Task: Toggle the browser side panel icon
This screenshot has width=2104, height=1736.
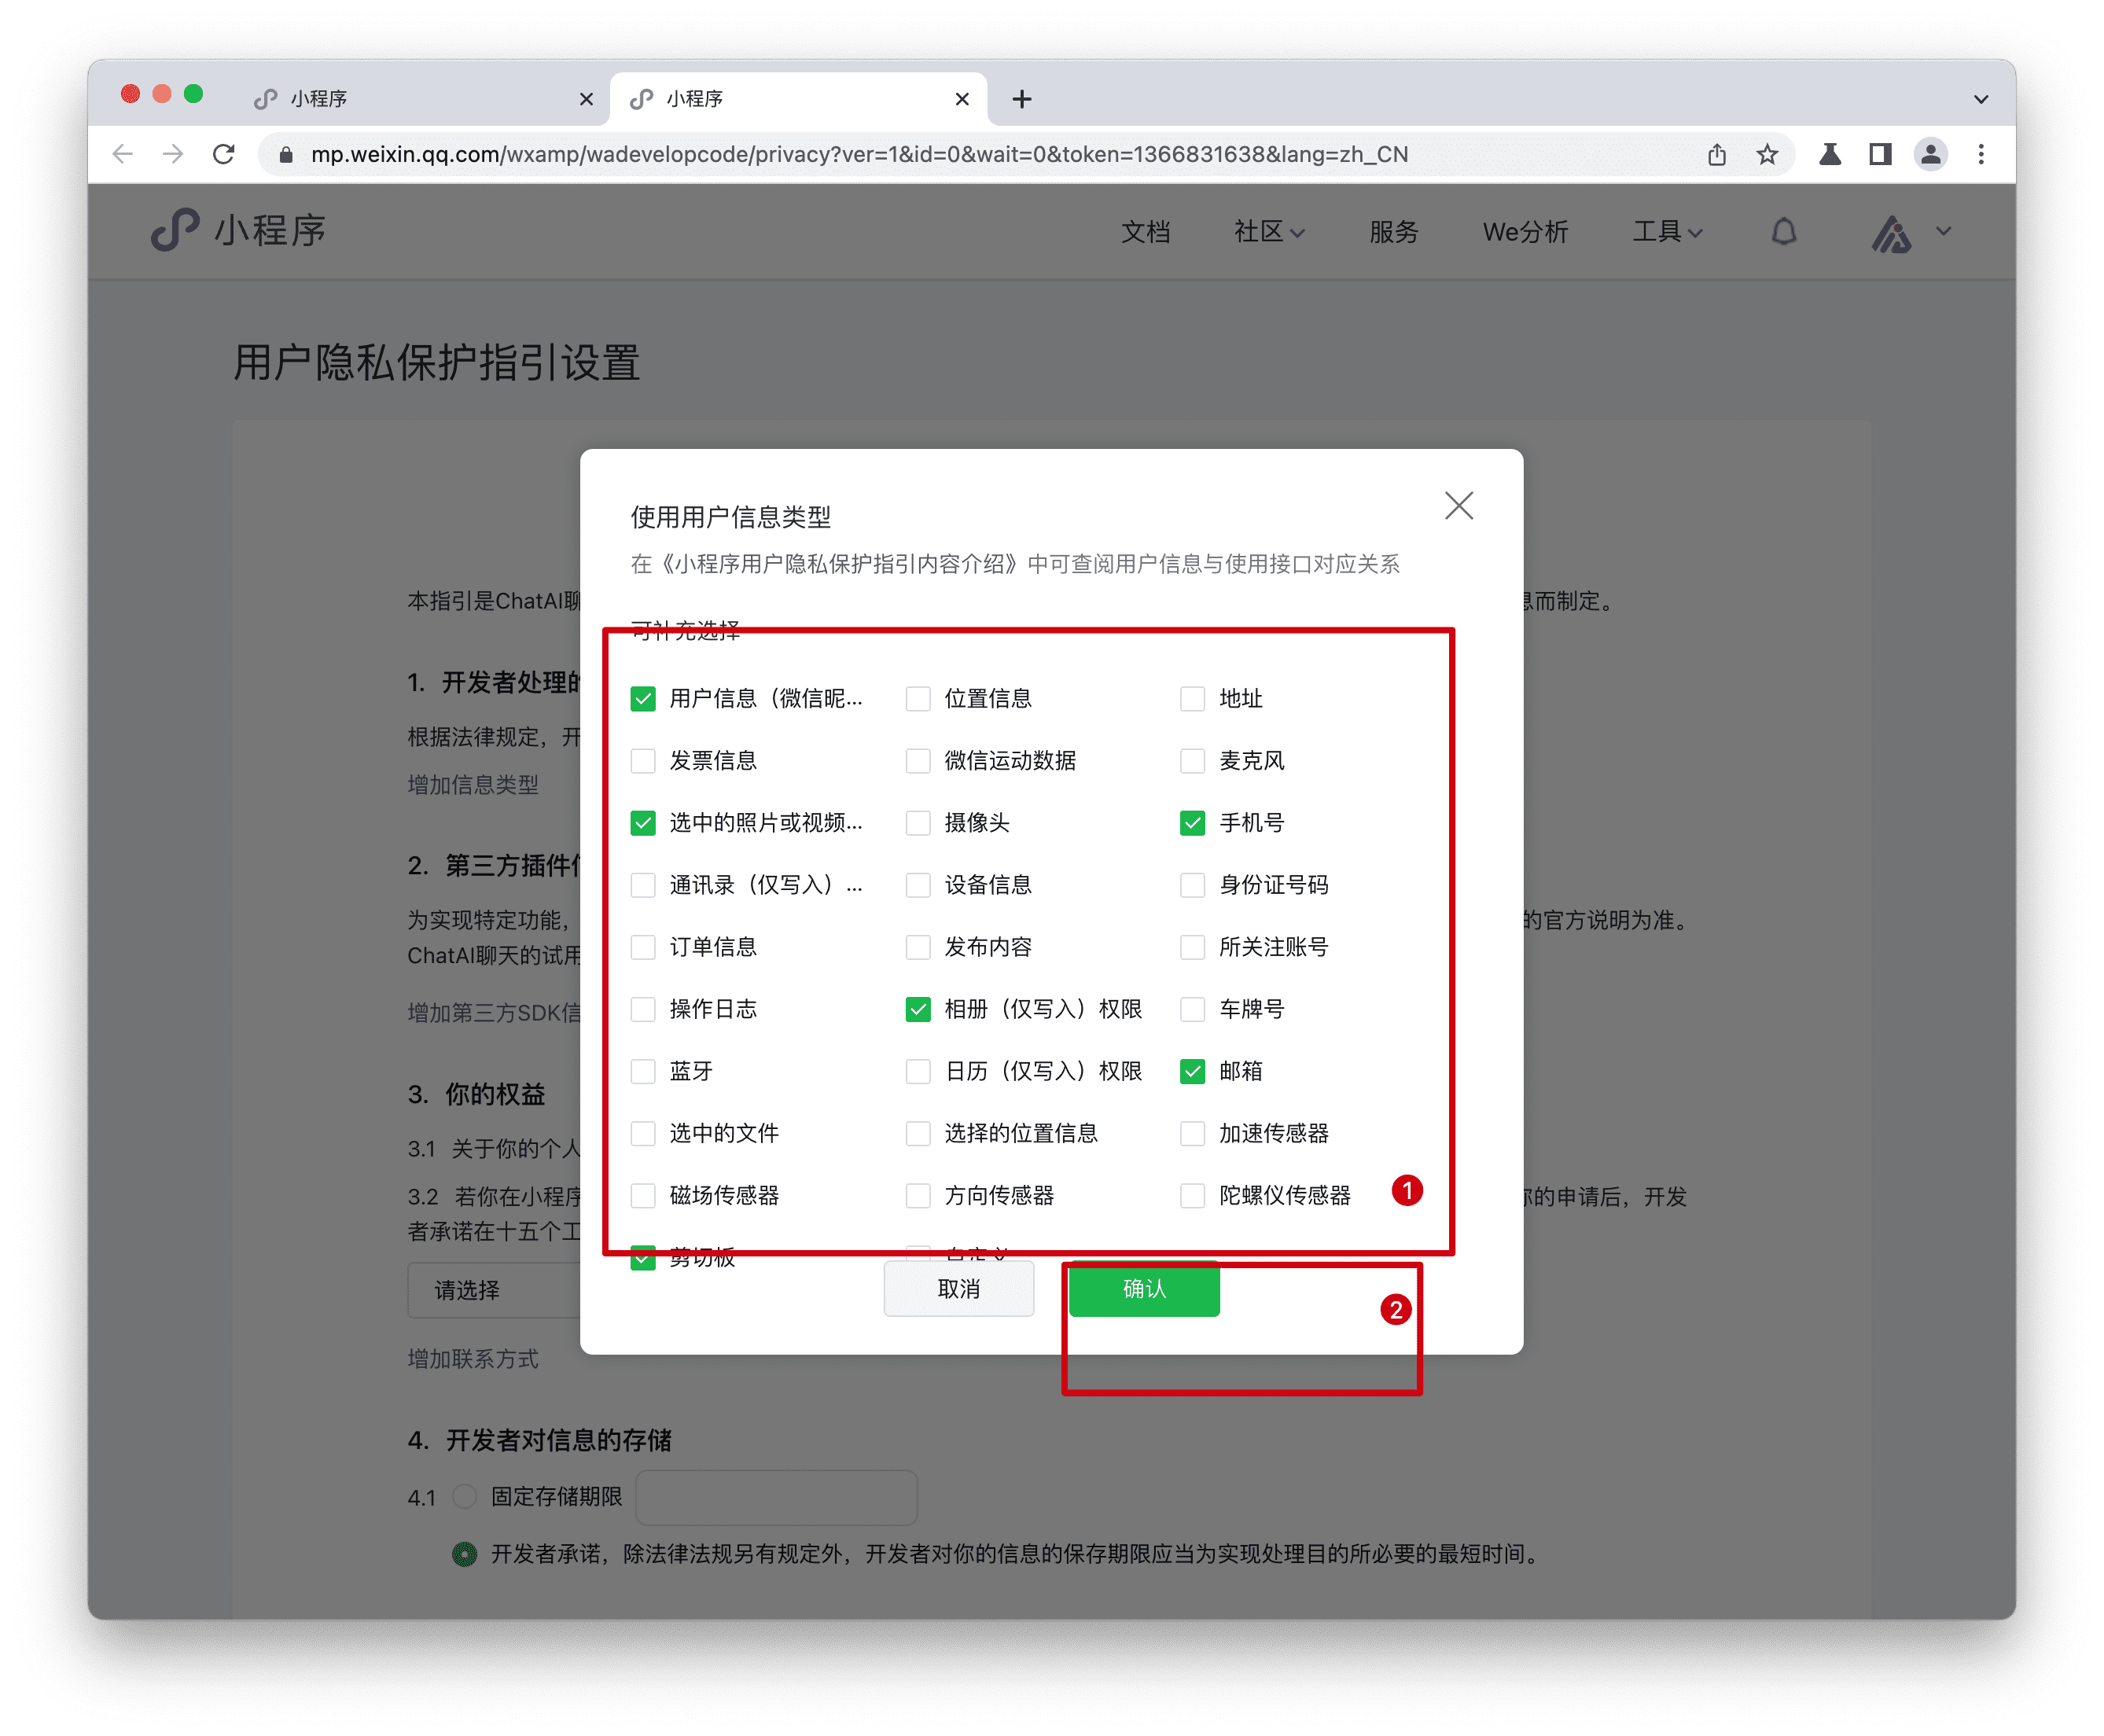Action: point(1880,154)
